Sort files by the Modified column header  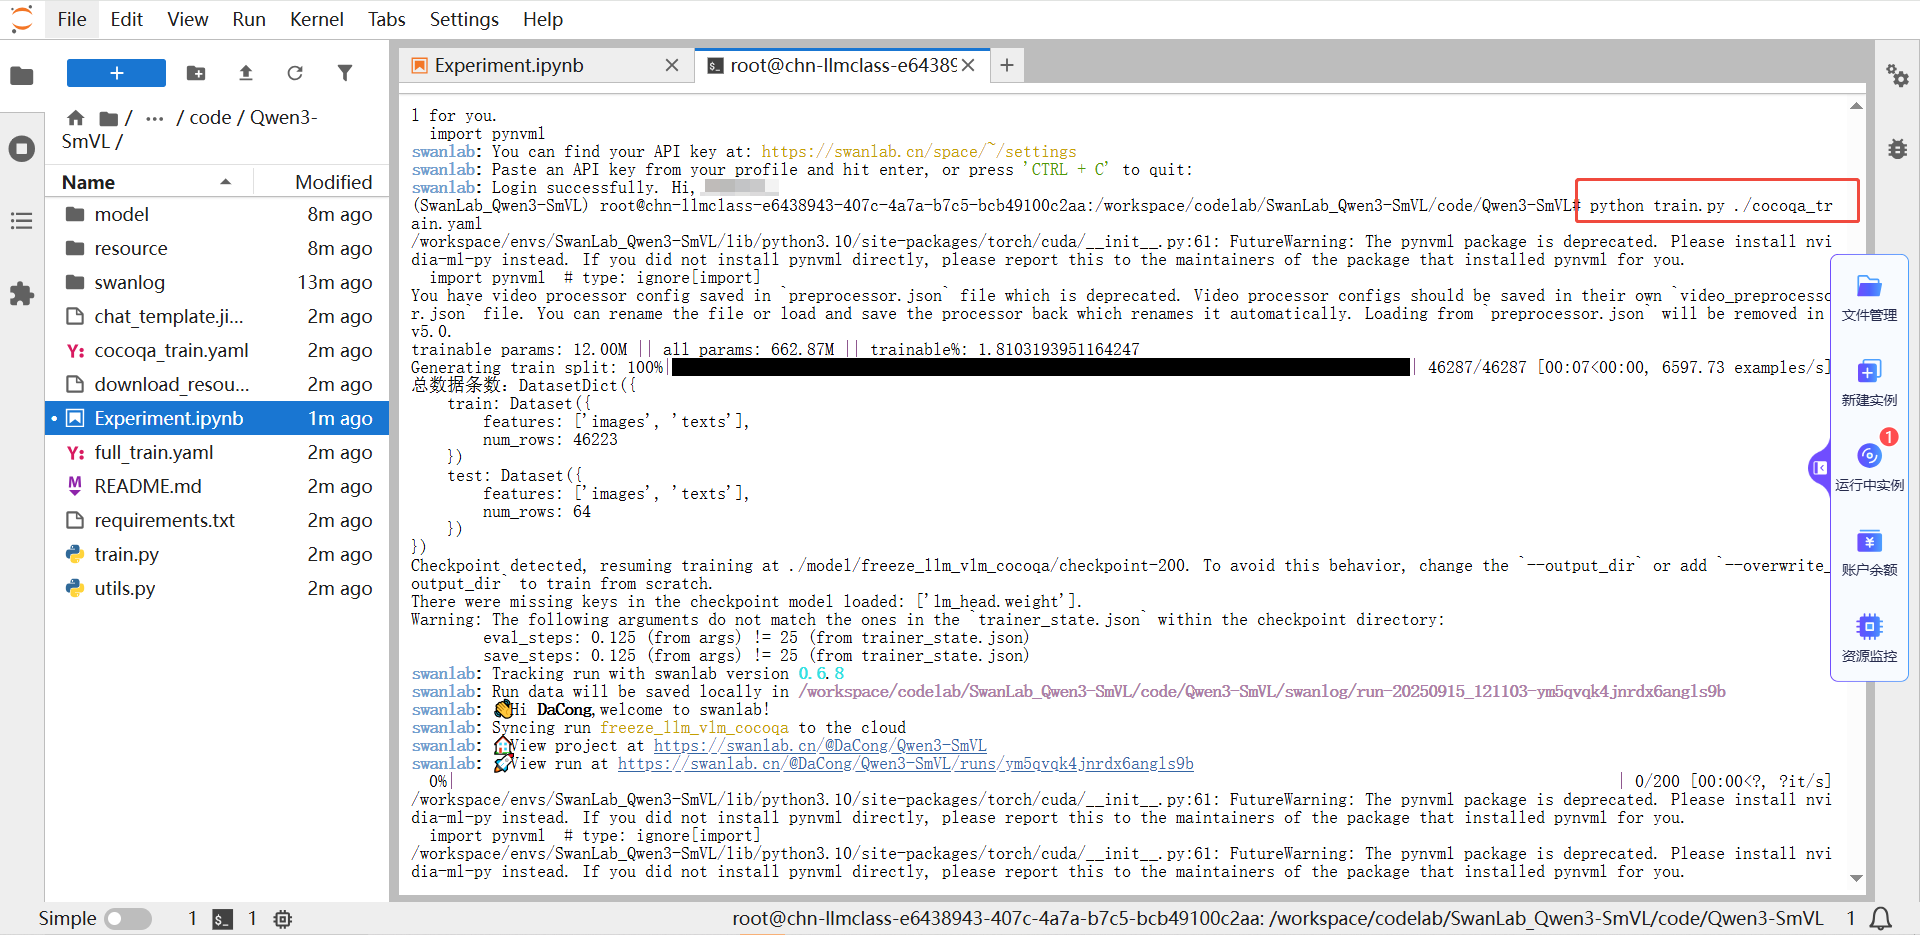pos(333,182)
